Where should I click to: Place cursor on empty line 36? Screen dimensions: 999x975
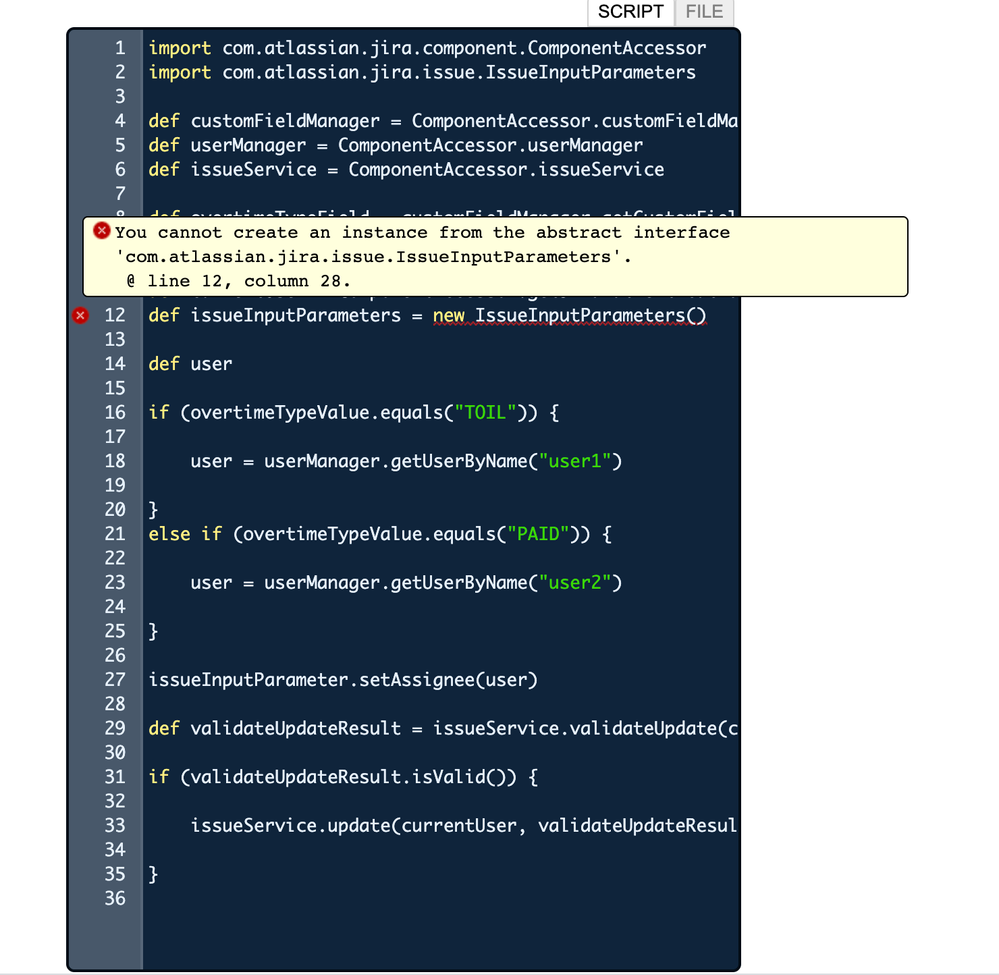(440, 899)
